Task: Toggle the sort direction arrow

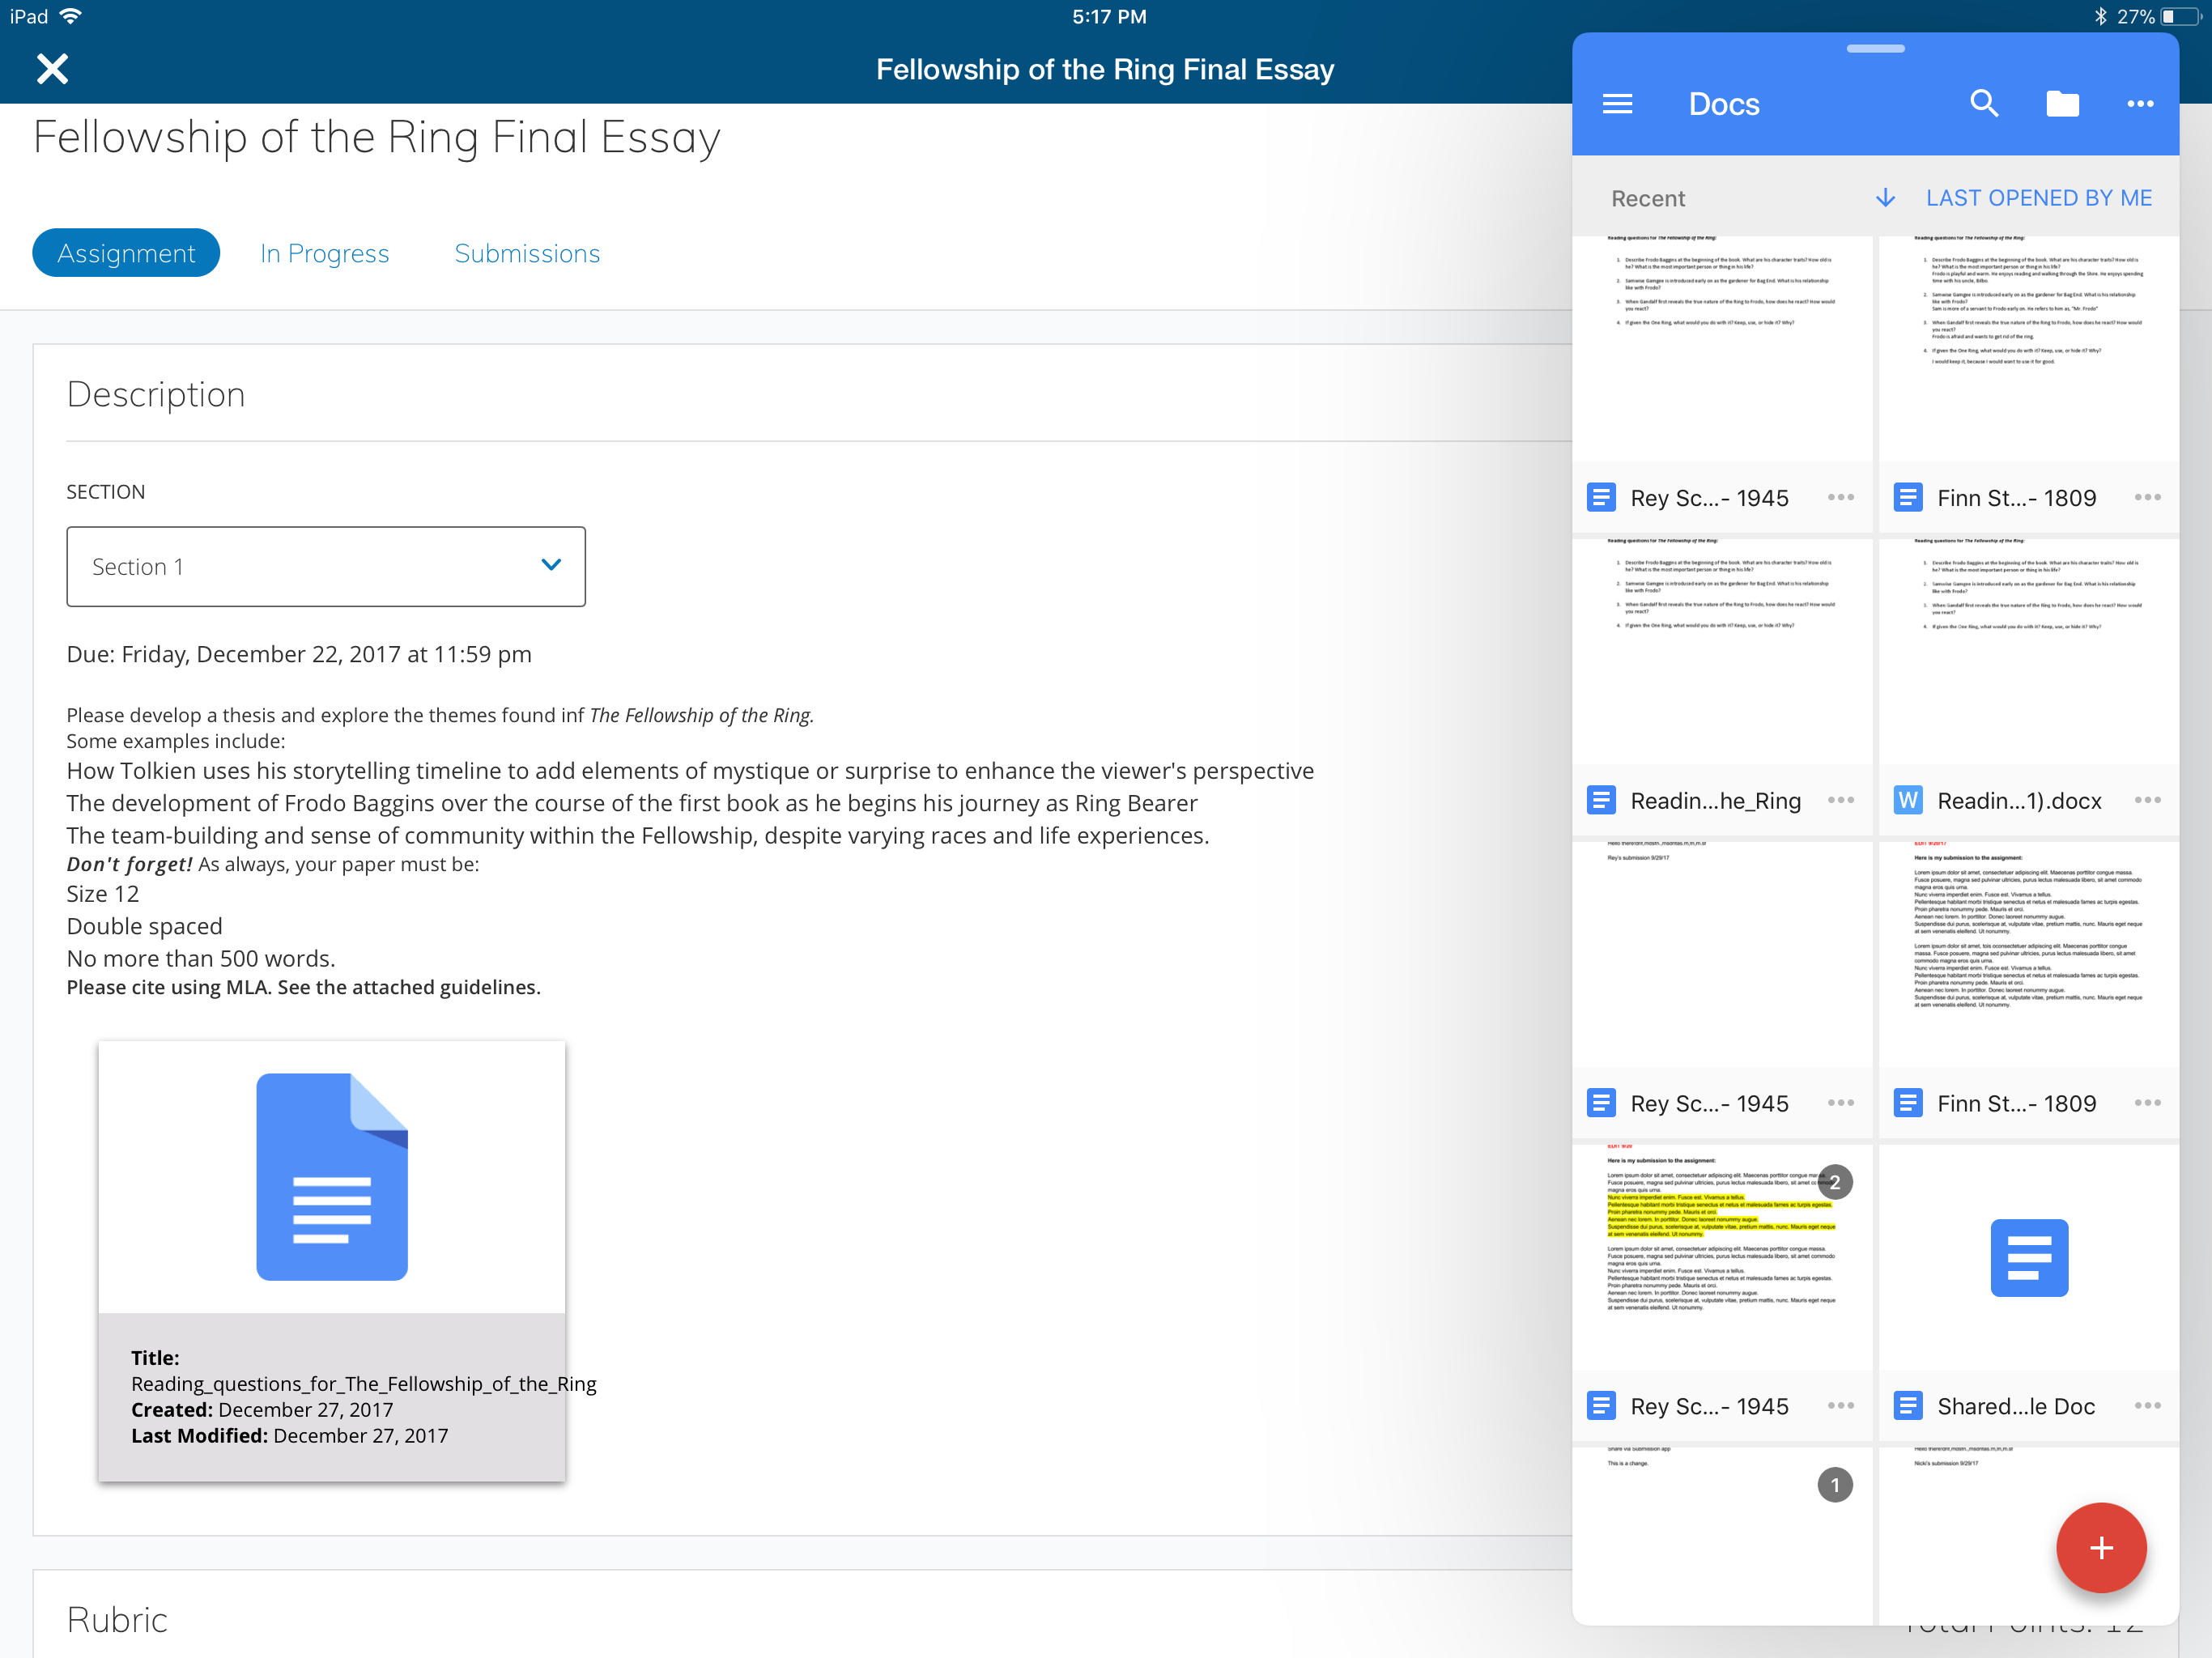Action: pyautogui.click(x=1885, y=198)
